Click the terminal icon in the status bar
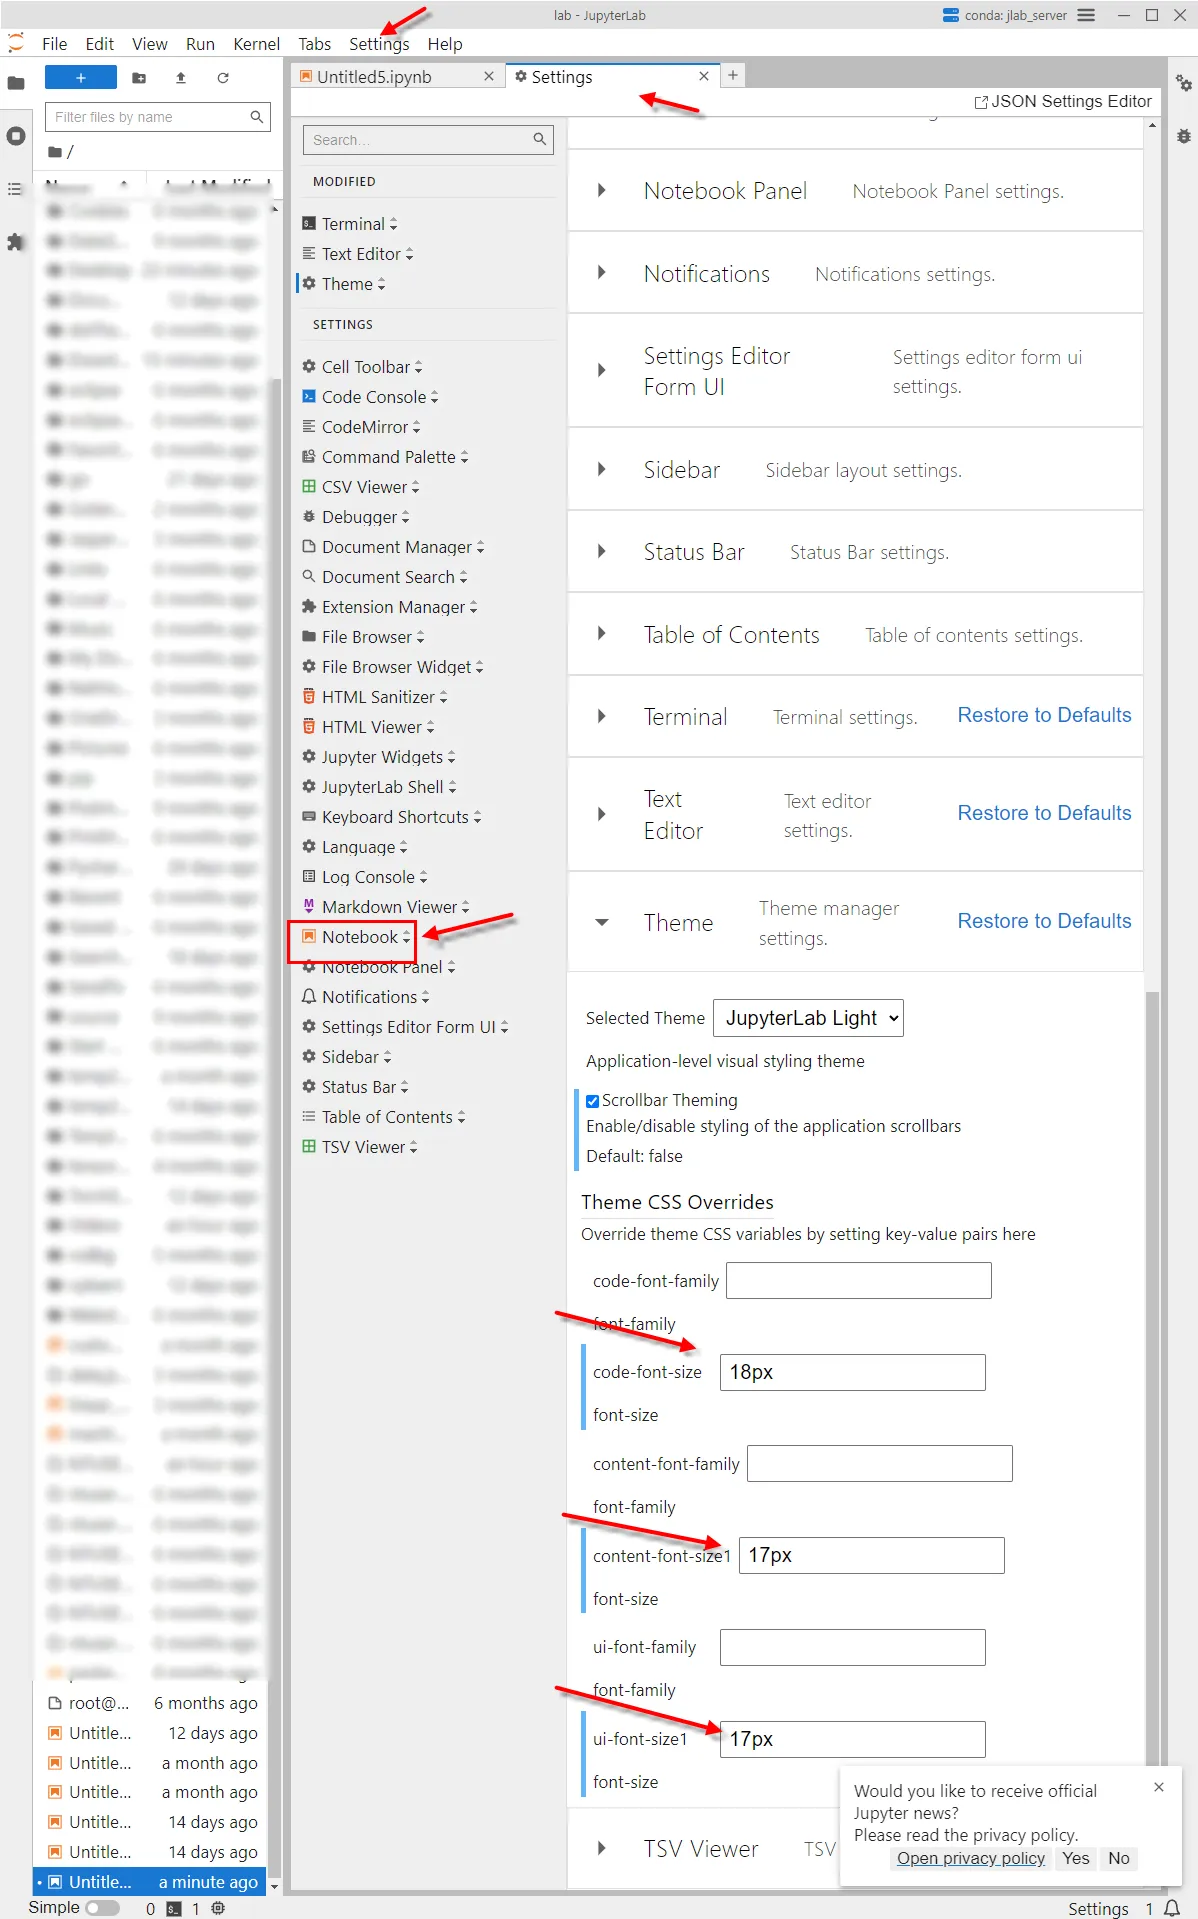This screenshot has width=1198, height=1919. (x=174, y=1908)
